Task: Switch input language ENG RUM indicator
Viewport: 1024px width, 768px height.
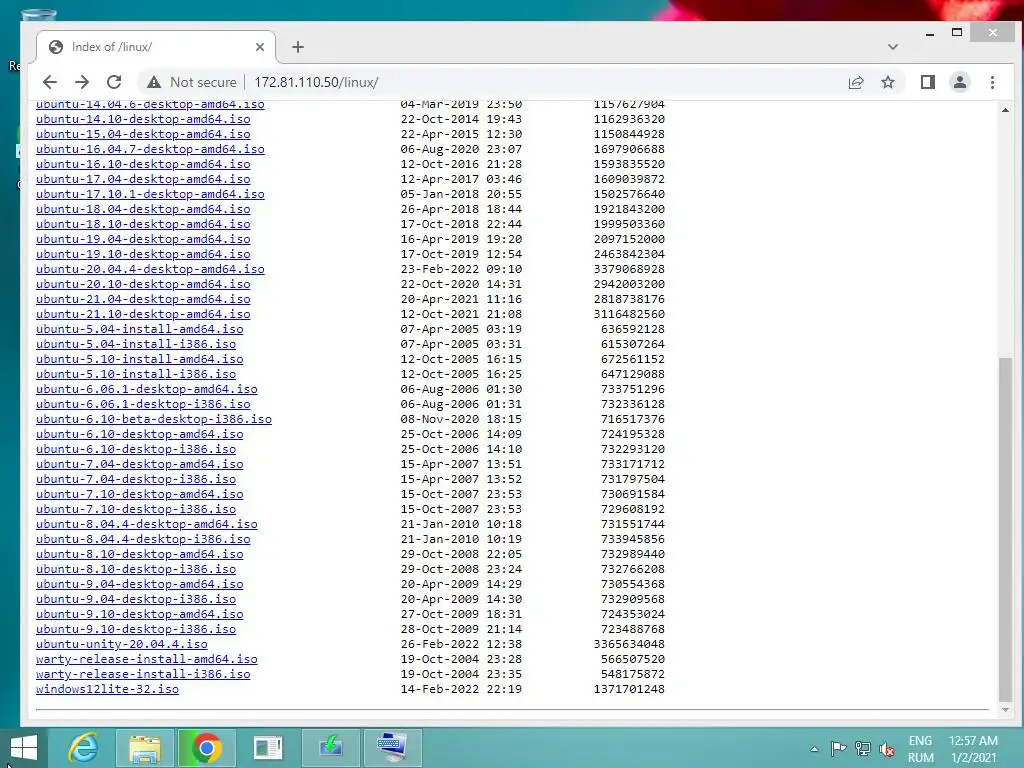Action: (920, 749)
